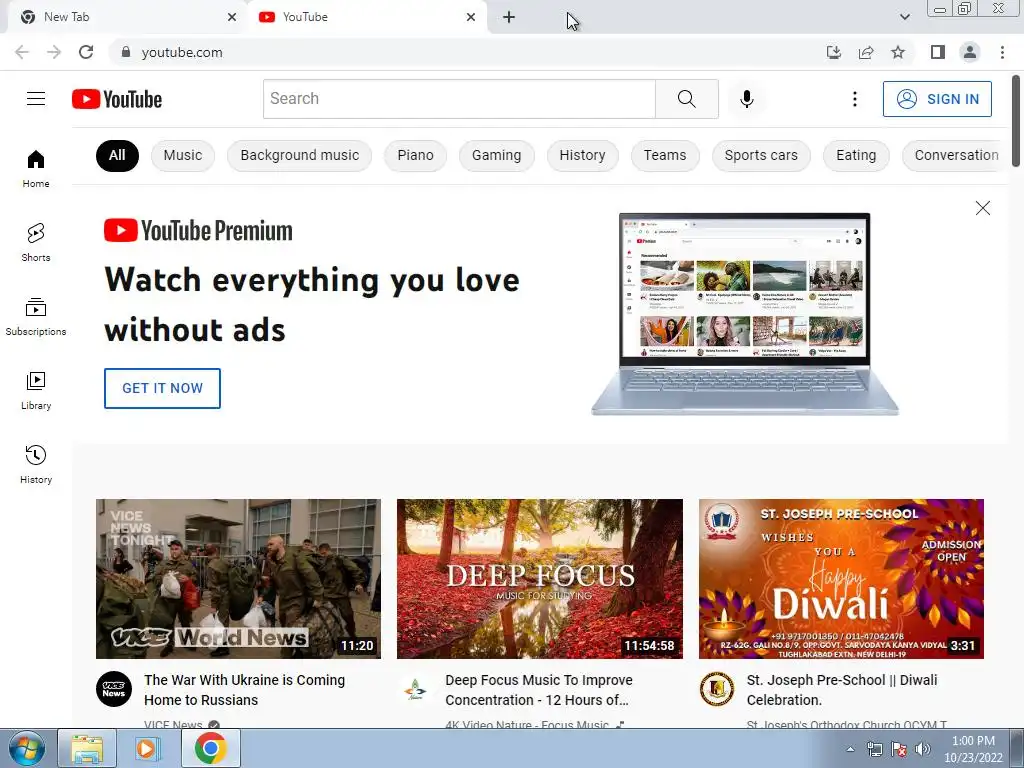View site info lock icon
Screen dimensions: 1024x768
(126, 52)
